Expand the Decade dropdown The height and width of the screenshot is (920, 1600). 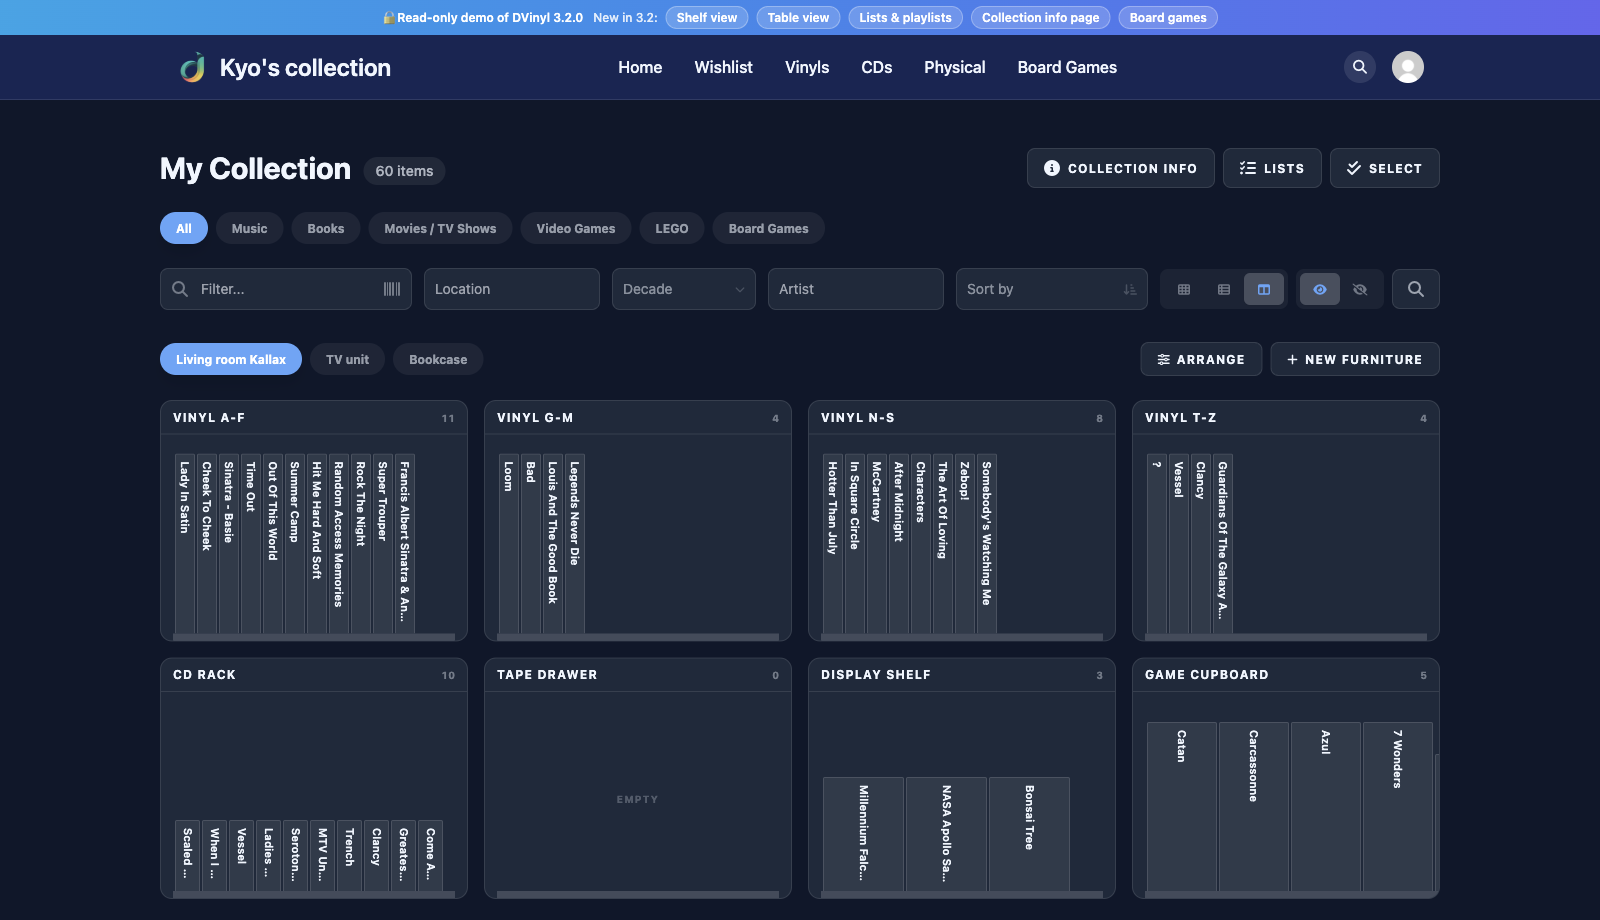(684, 289)
